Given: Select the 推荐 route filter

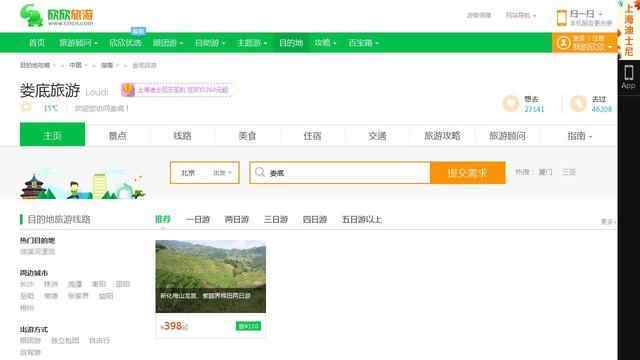Looking at the screenshot, I should tap(162, 220).
